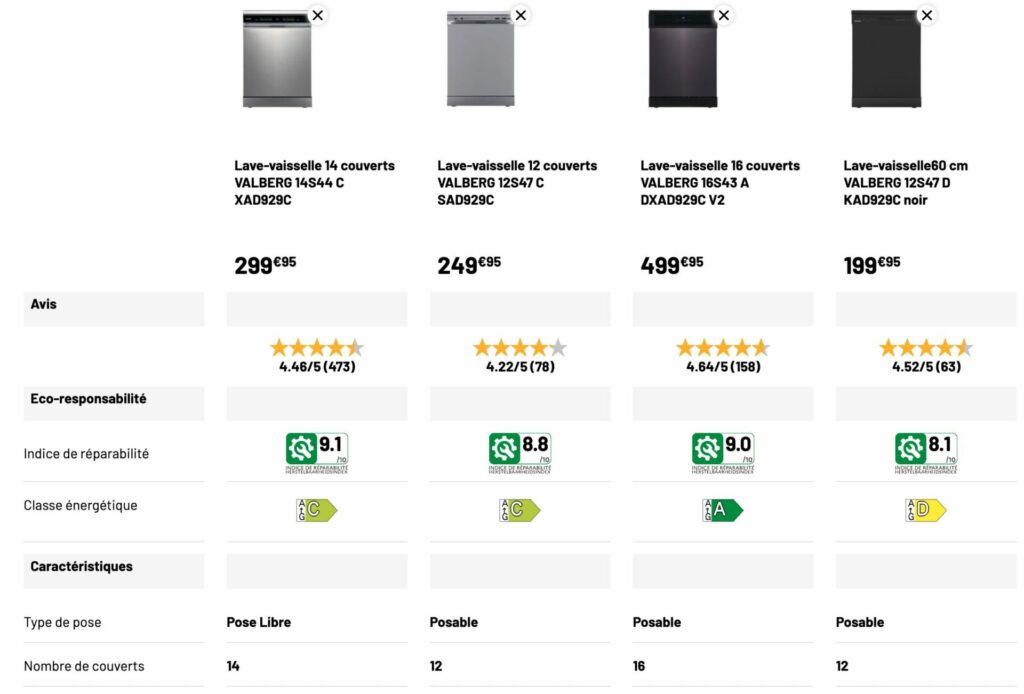
Task: Remove the VALBERG 12S47 C dishwasher from comparison
Action: (520, 15)
